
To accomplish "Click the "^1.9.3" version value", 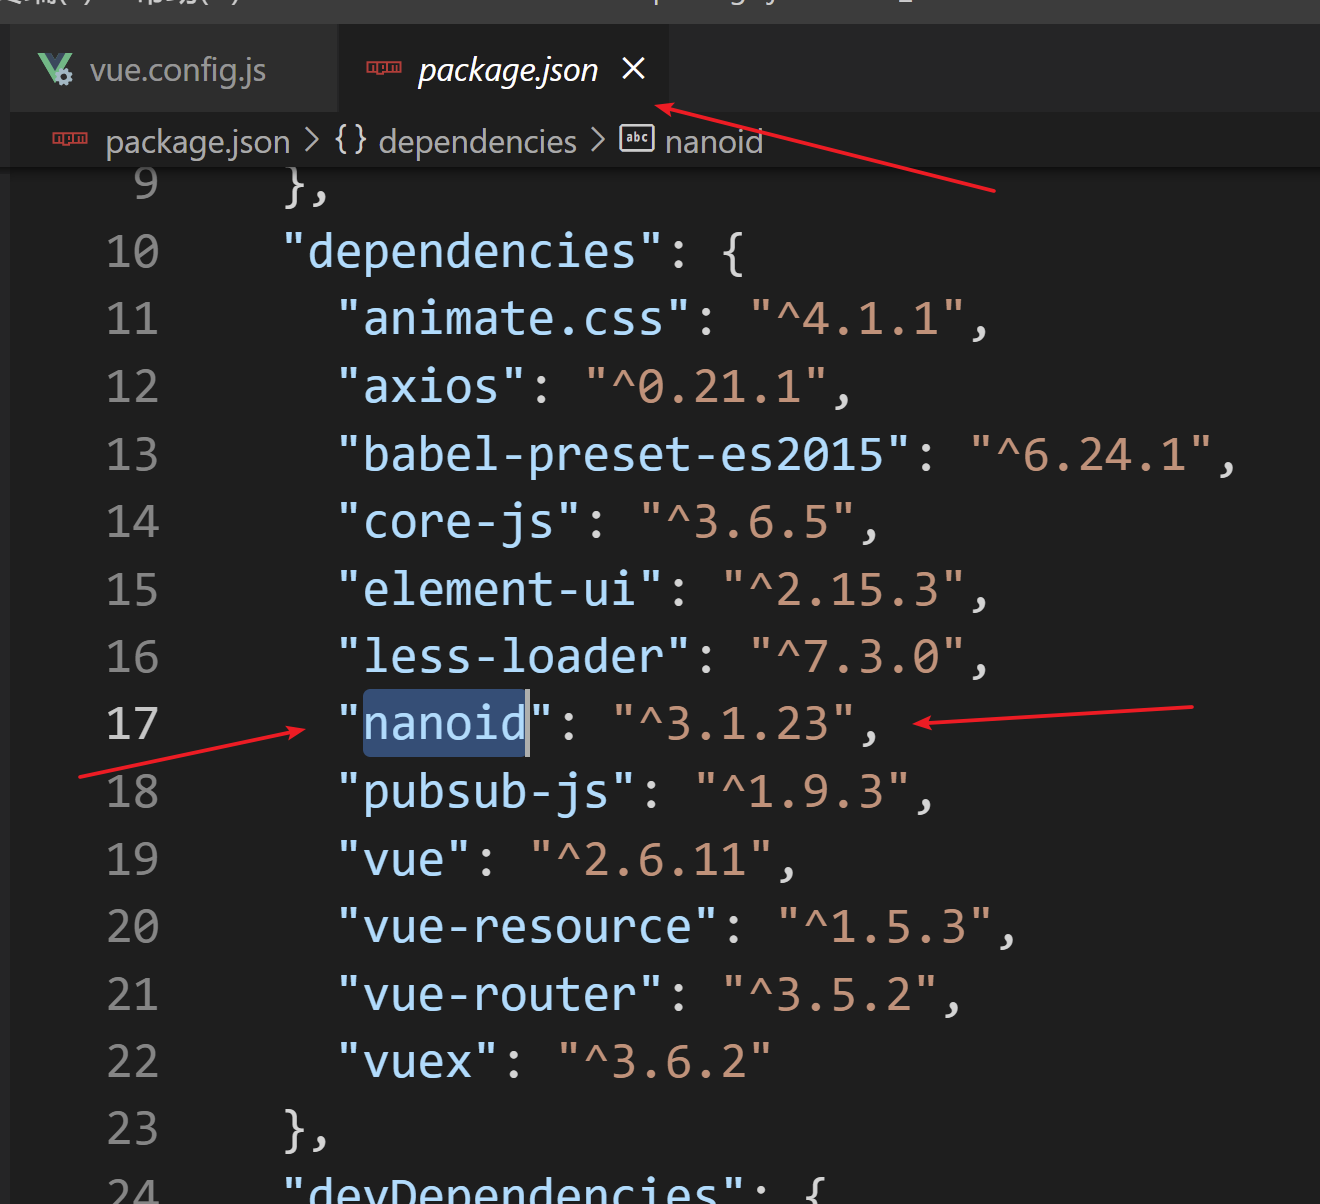I will coord(802,791).
